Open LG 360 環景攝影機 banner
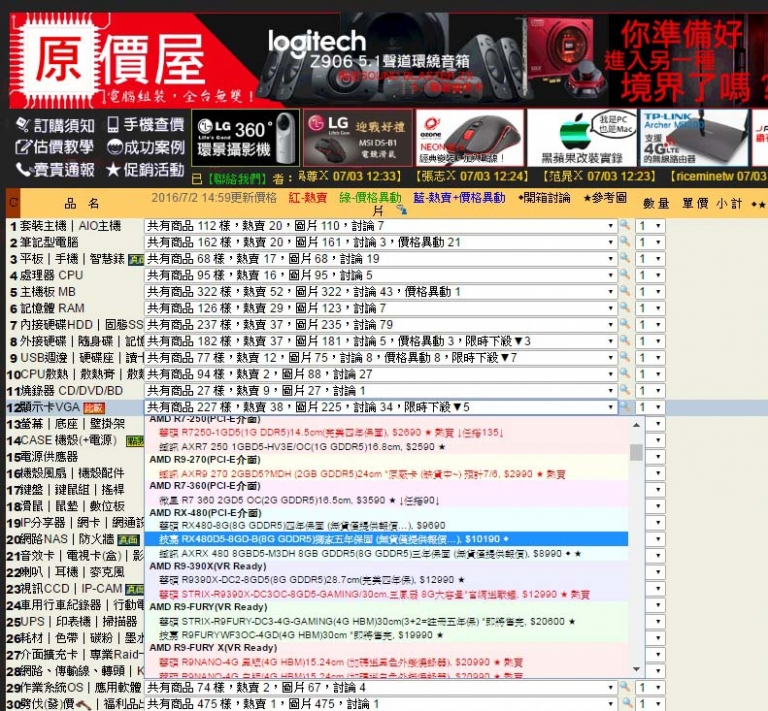This screenshot has width=768, height=711. (245, 138)
